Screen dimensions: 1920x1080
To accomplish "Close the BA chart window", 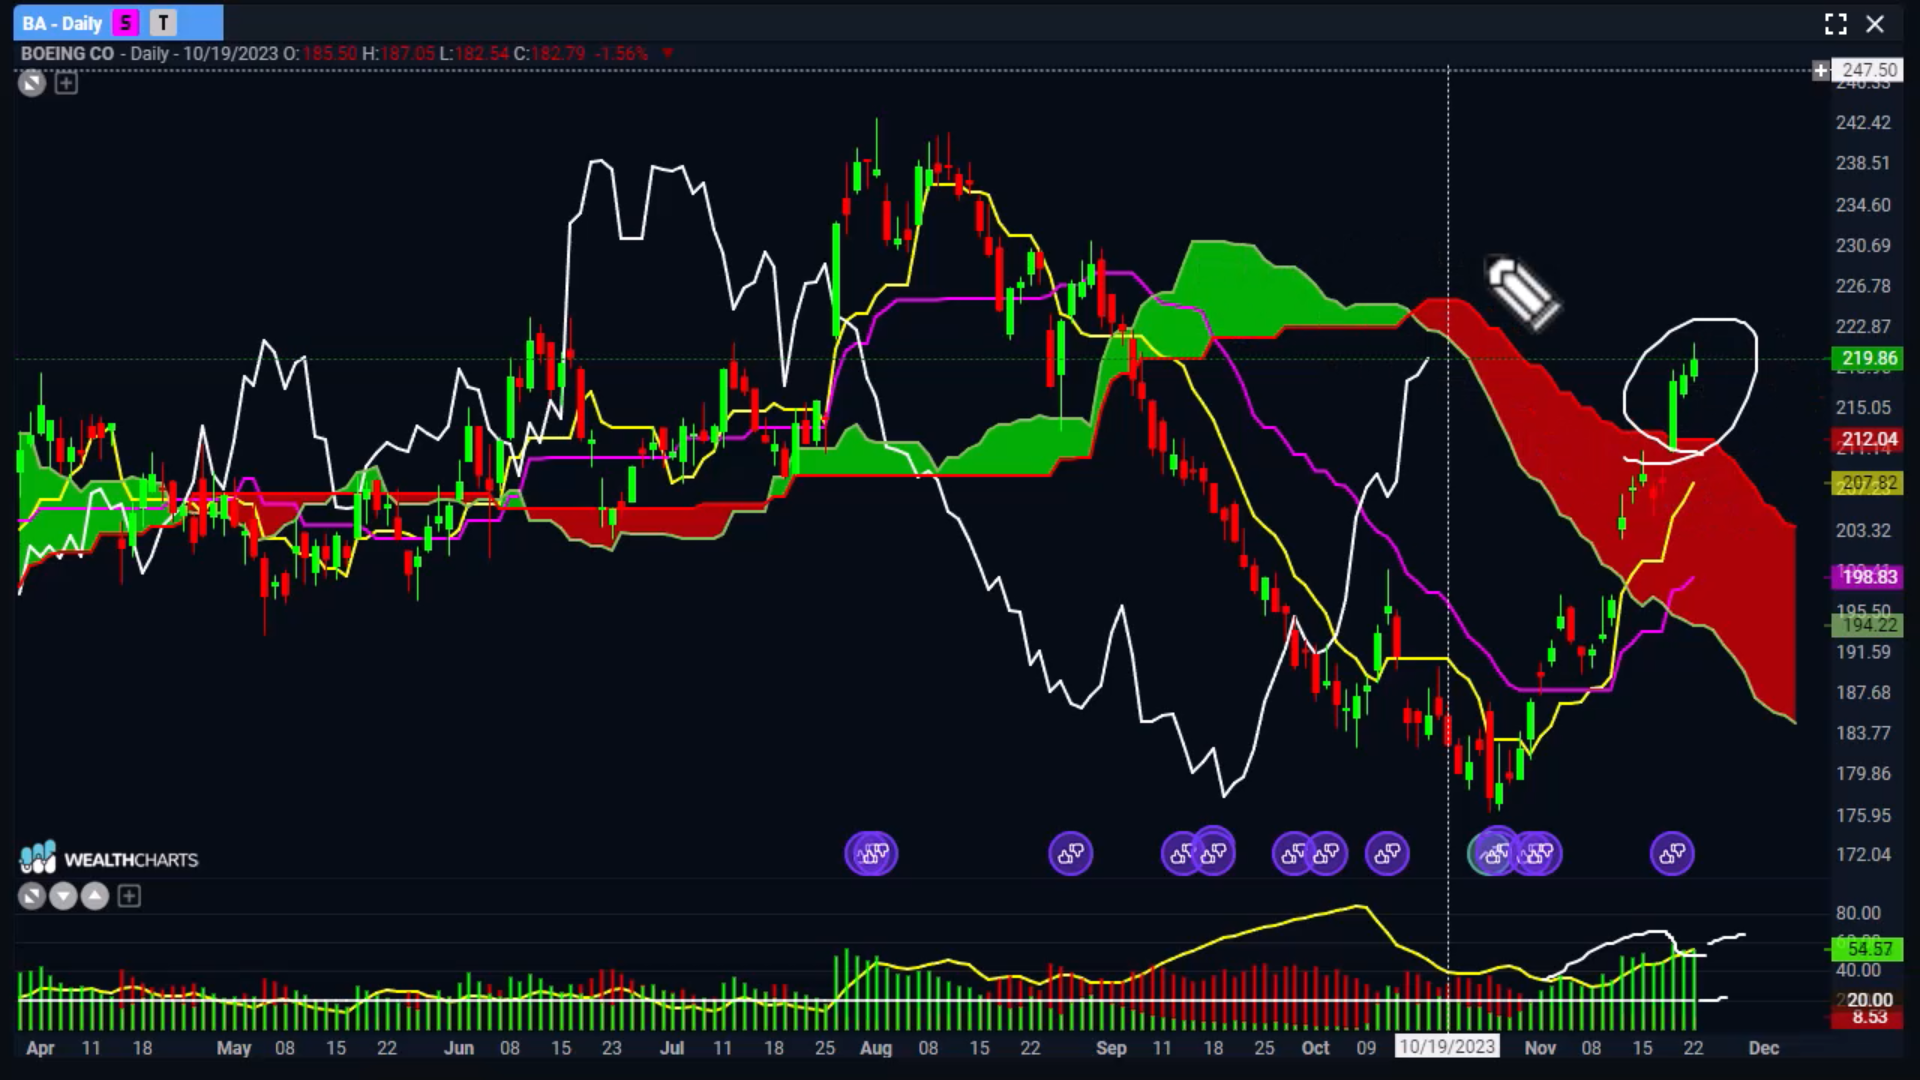I will 1875,24.
